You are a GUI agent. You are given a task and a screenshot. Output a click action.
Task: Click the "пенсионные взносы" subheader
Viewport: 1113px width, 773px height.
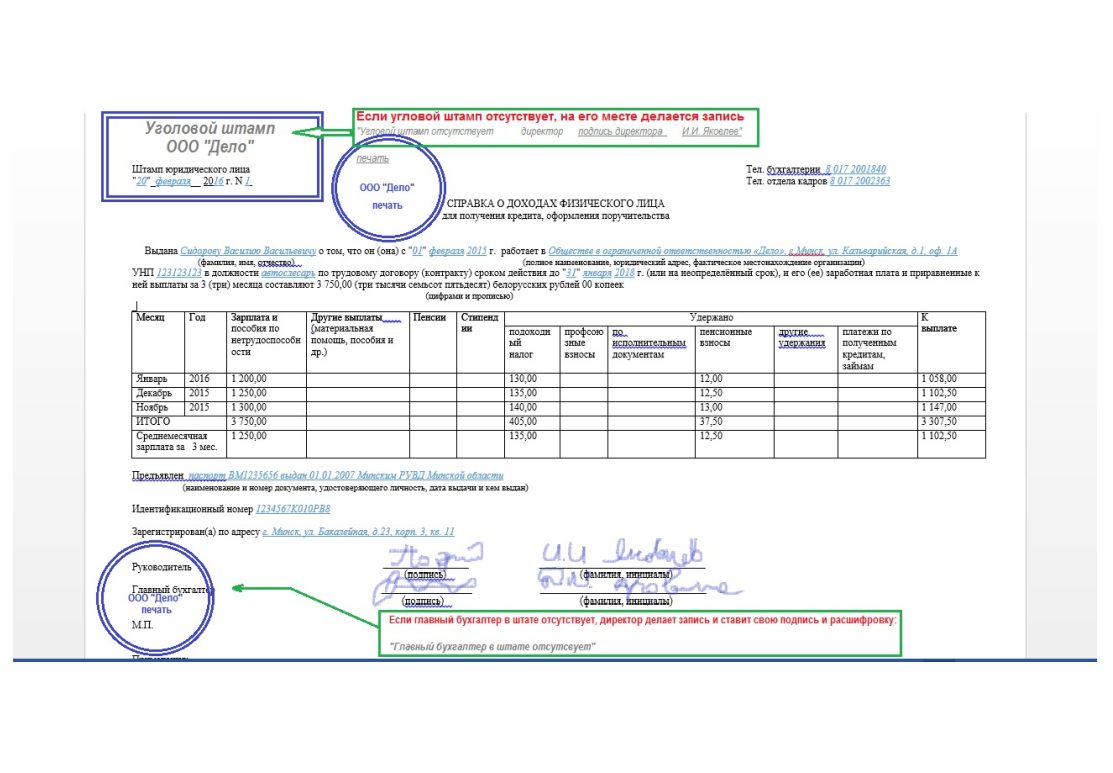click(x=725, y=337)
